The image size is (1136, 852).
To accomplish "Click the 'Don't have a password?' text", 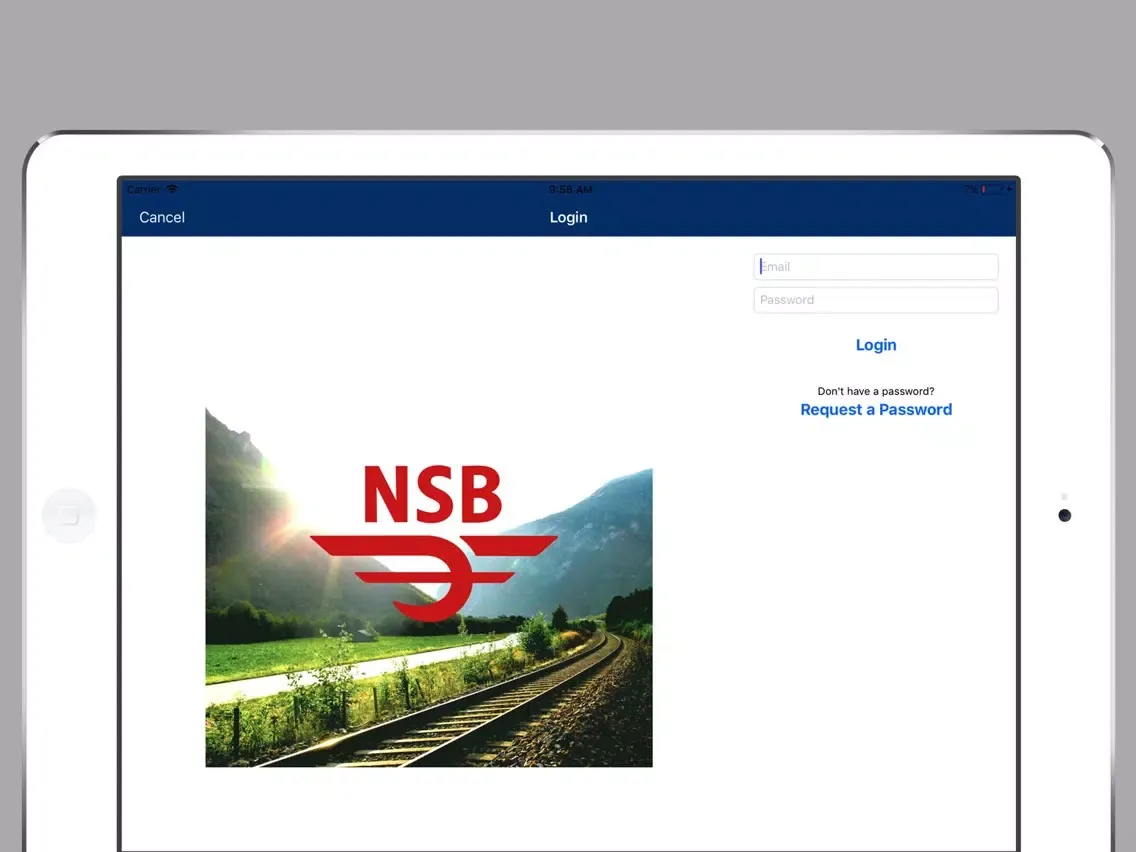I will click(x=876, y=391).
